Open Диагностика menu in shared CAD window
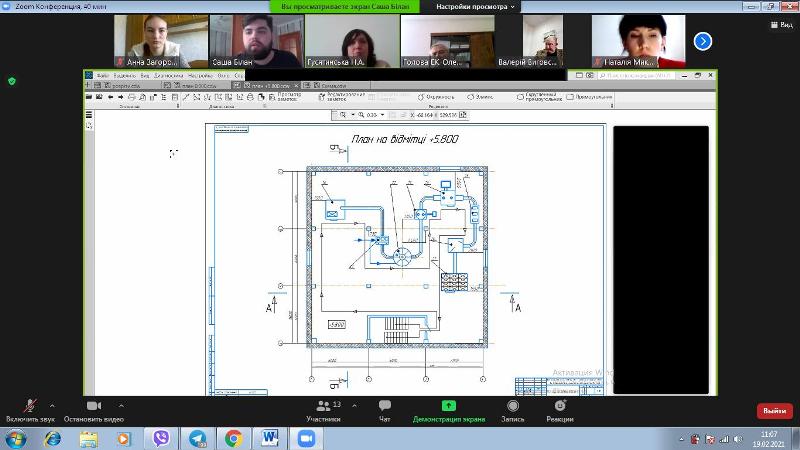This screenshot has width=800, height=450. [168, 76]
